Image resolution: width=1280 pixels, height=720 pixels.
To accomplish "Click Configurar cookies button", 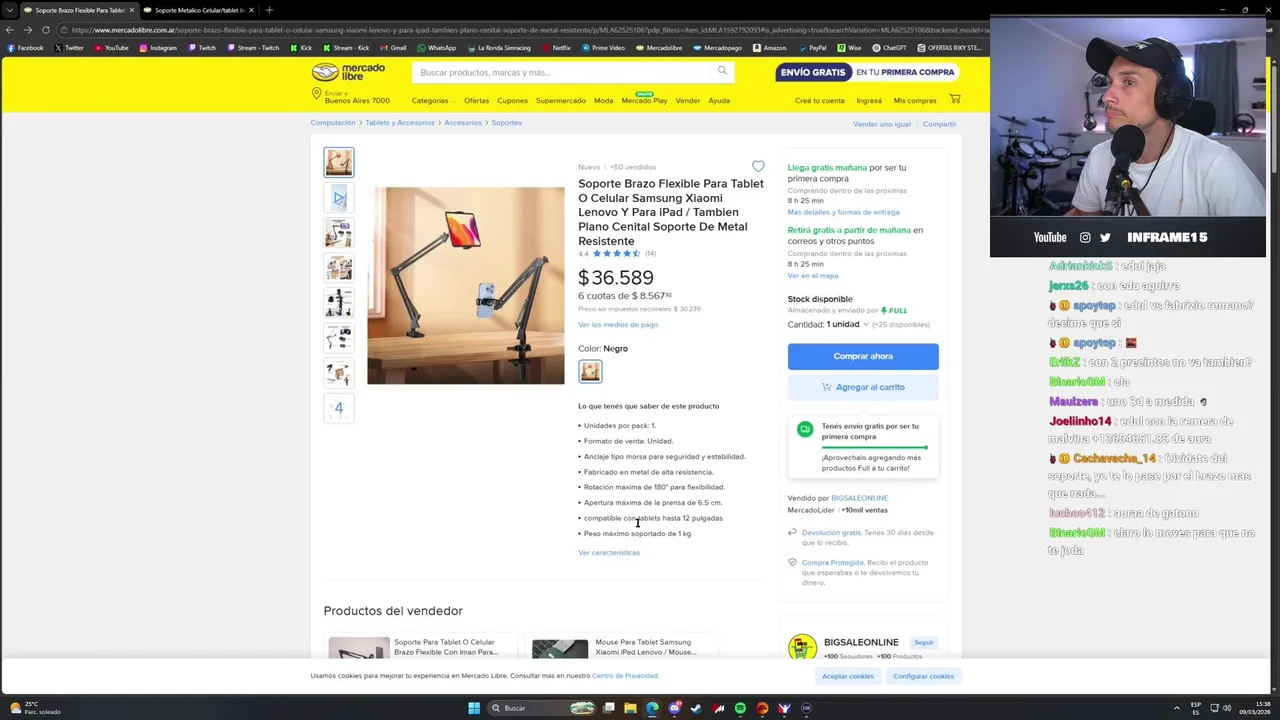I will (x=923, y=676).
